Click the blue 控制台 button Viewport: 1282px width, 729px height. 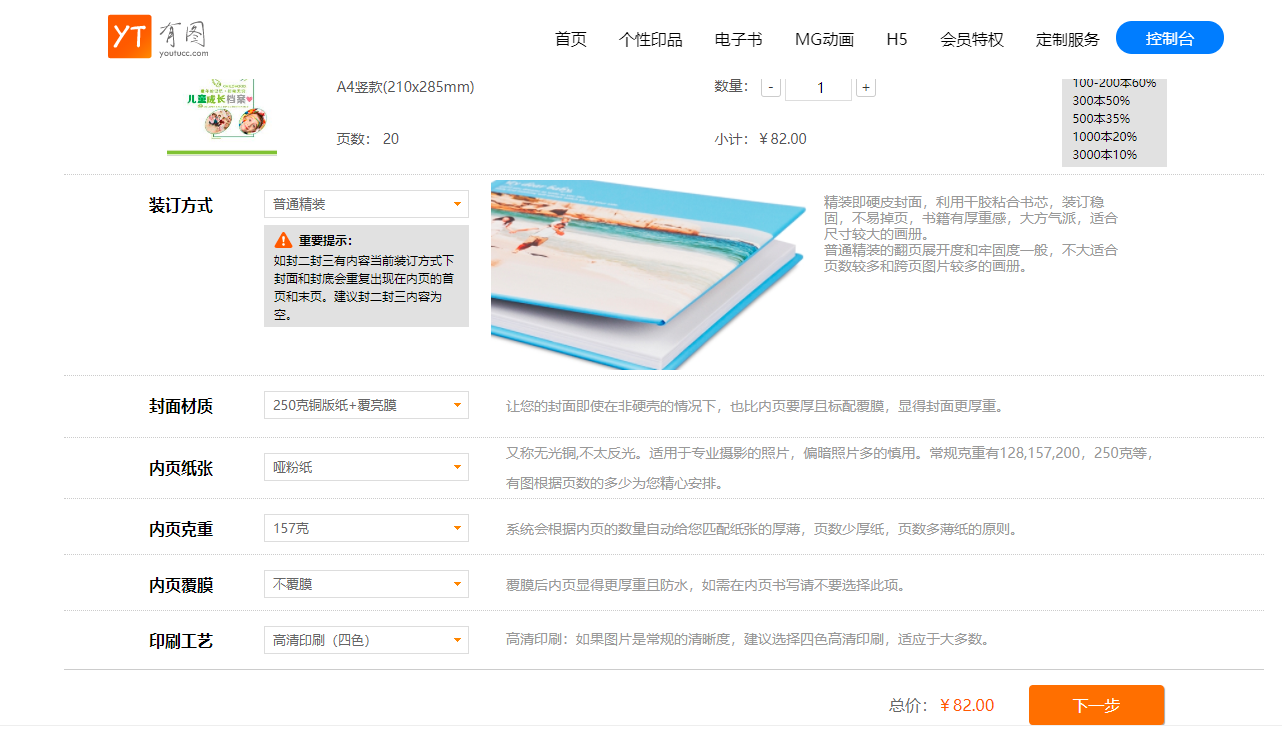(x=1170, y=38)
